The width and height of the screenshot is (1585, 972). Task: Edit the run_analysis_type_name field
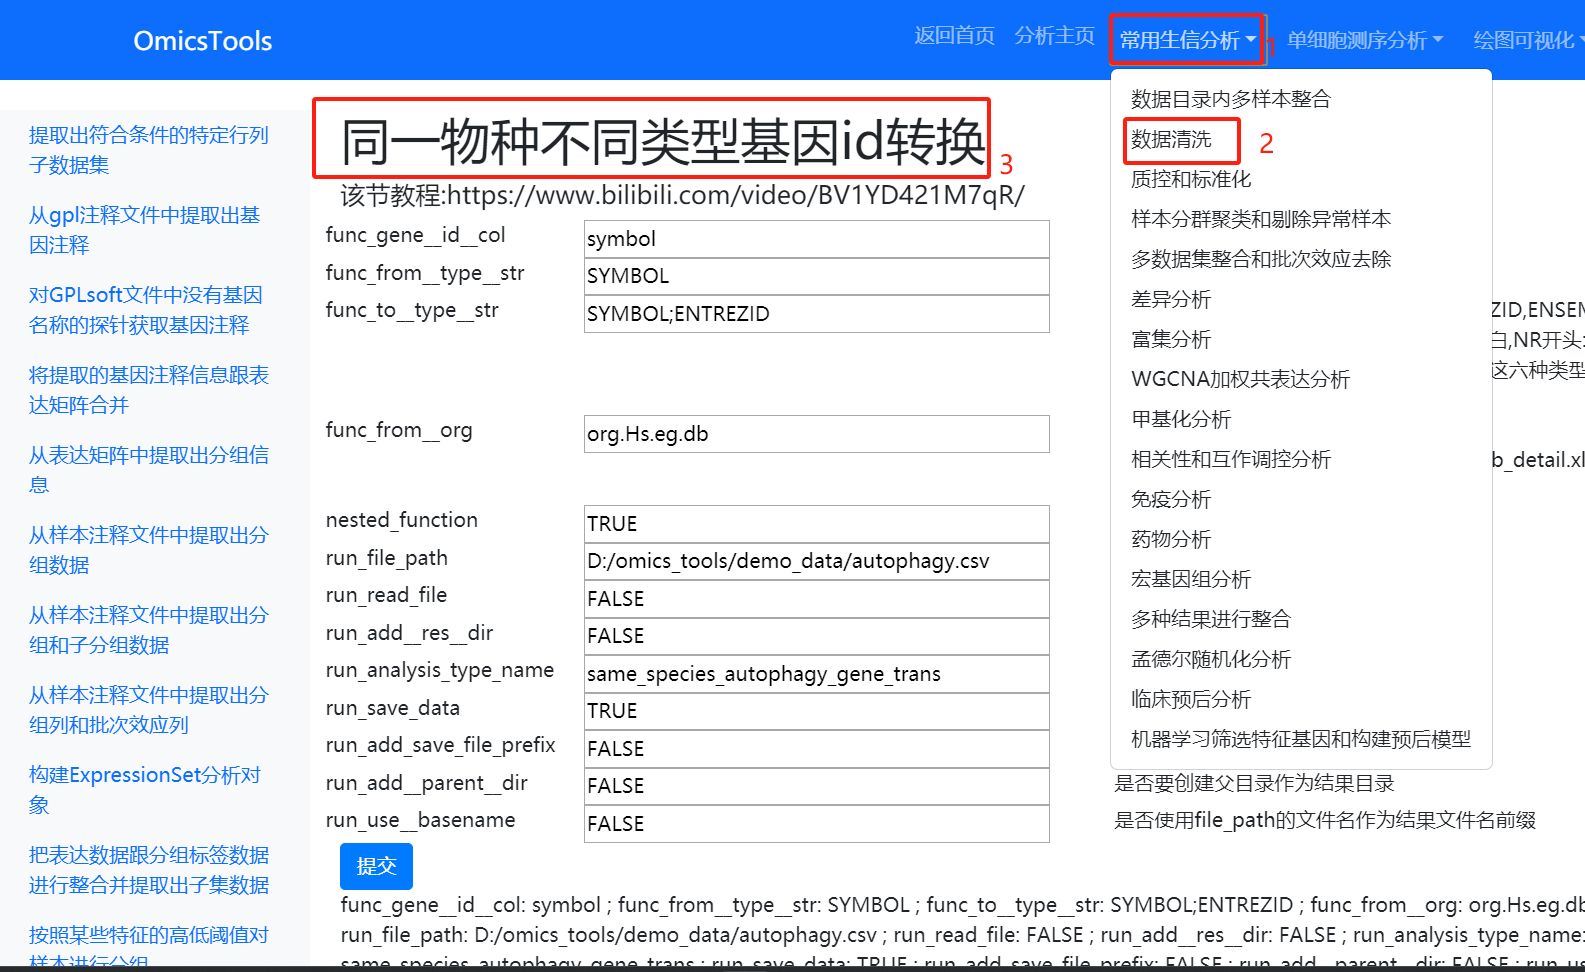(x=816, y=674)
